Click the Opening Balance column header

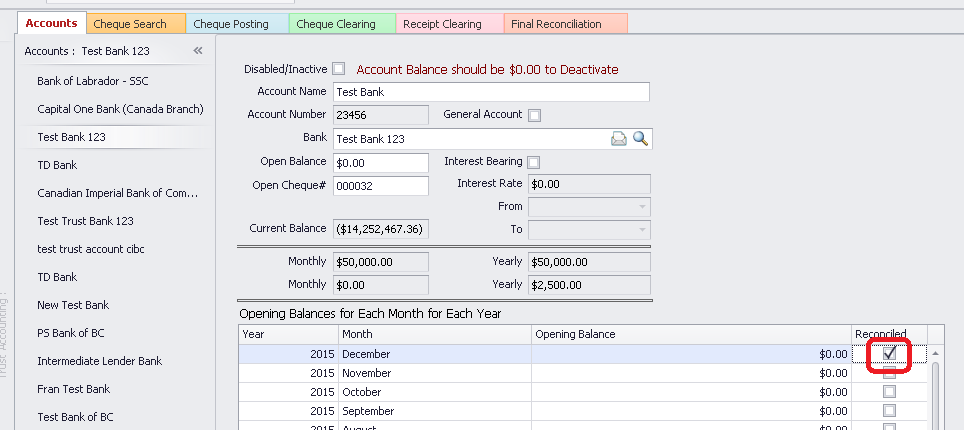click(692, 334)
